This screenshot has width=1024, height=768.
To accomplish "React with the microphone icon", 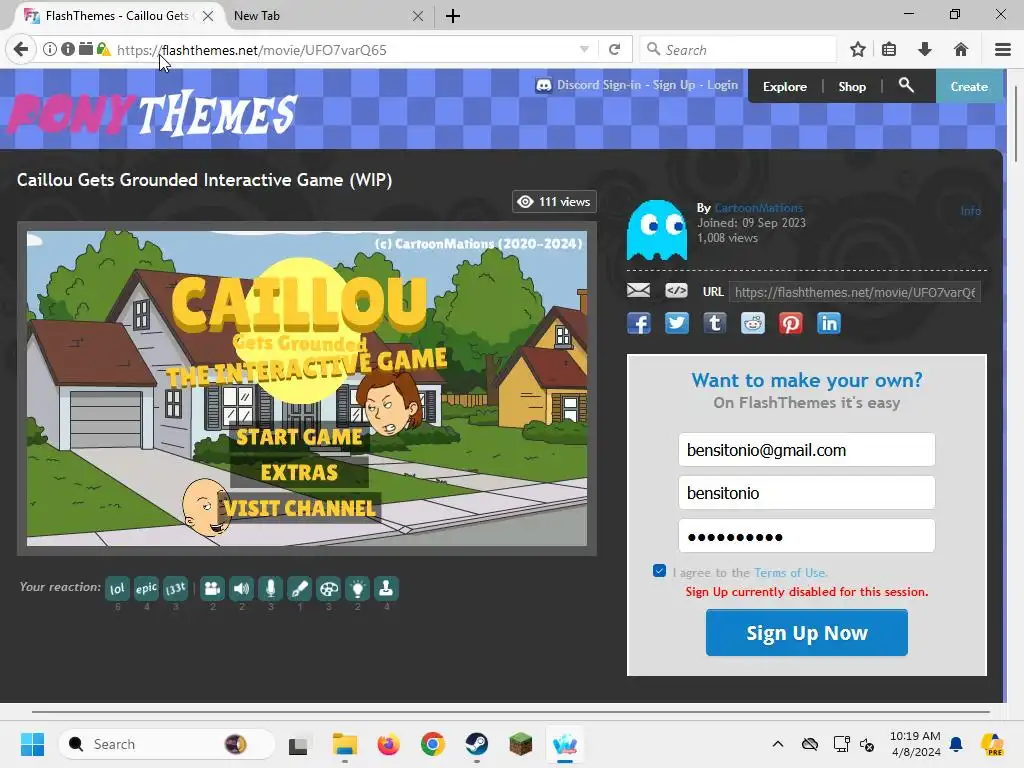I will point(270,588).
